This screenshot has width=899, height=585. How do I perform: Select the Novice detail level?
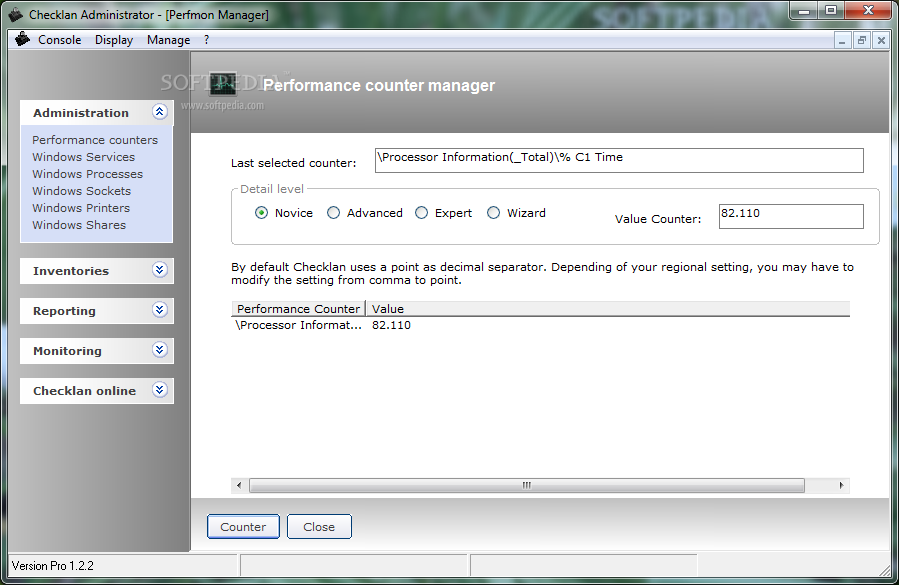(x=261, y=213)
